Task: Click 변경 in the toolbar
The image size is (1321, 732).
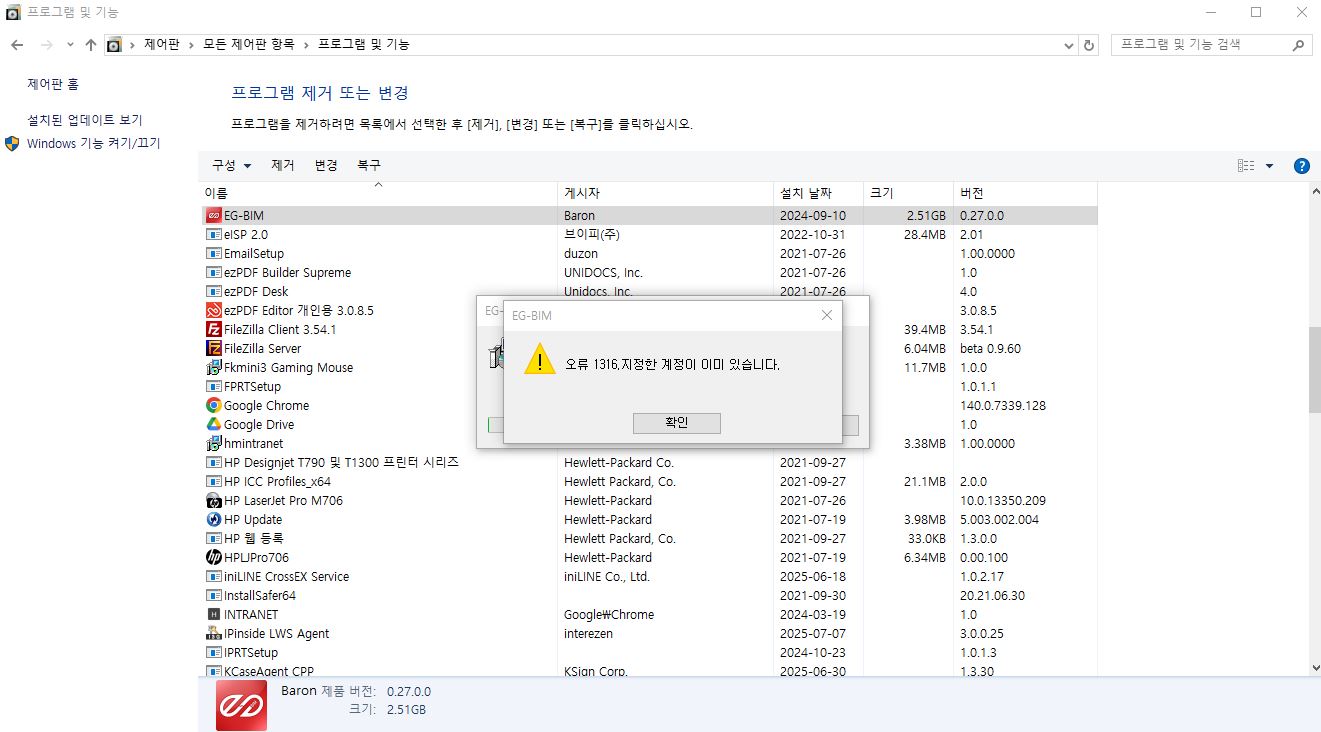Action: (326, 166)
